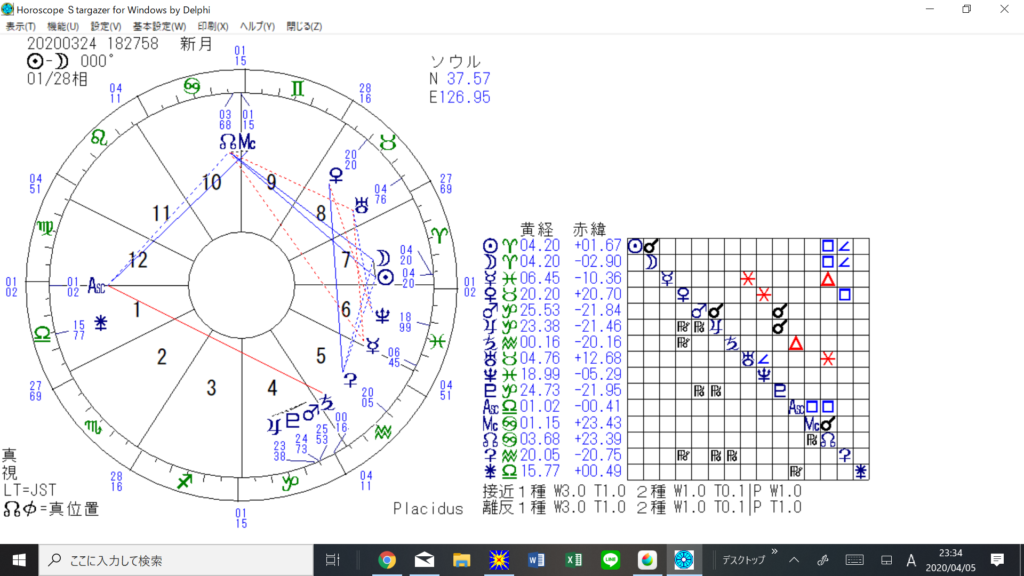Click the Windows Start button
Screen dimensions: 1024x576
point(19,560)
